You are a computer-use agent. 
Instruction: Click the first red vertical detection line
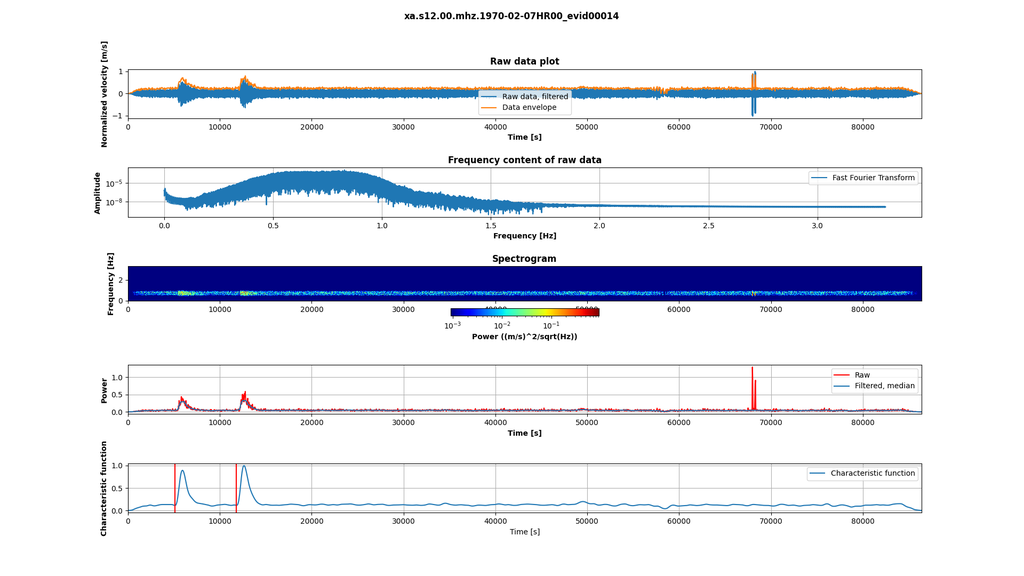tap(175, 488)
